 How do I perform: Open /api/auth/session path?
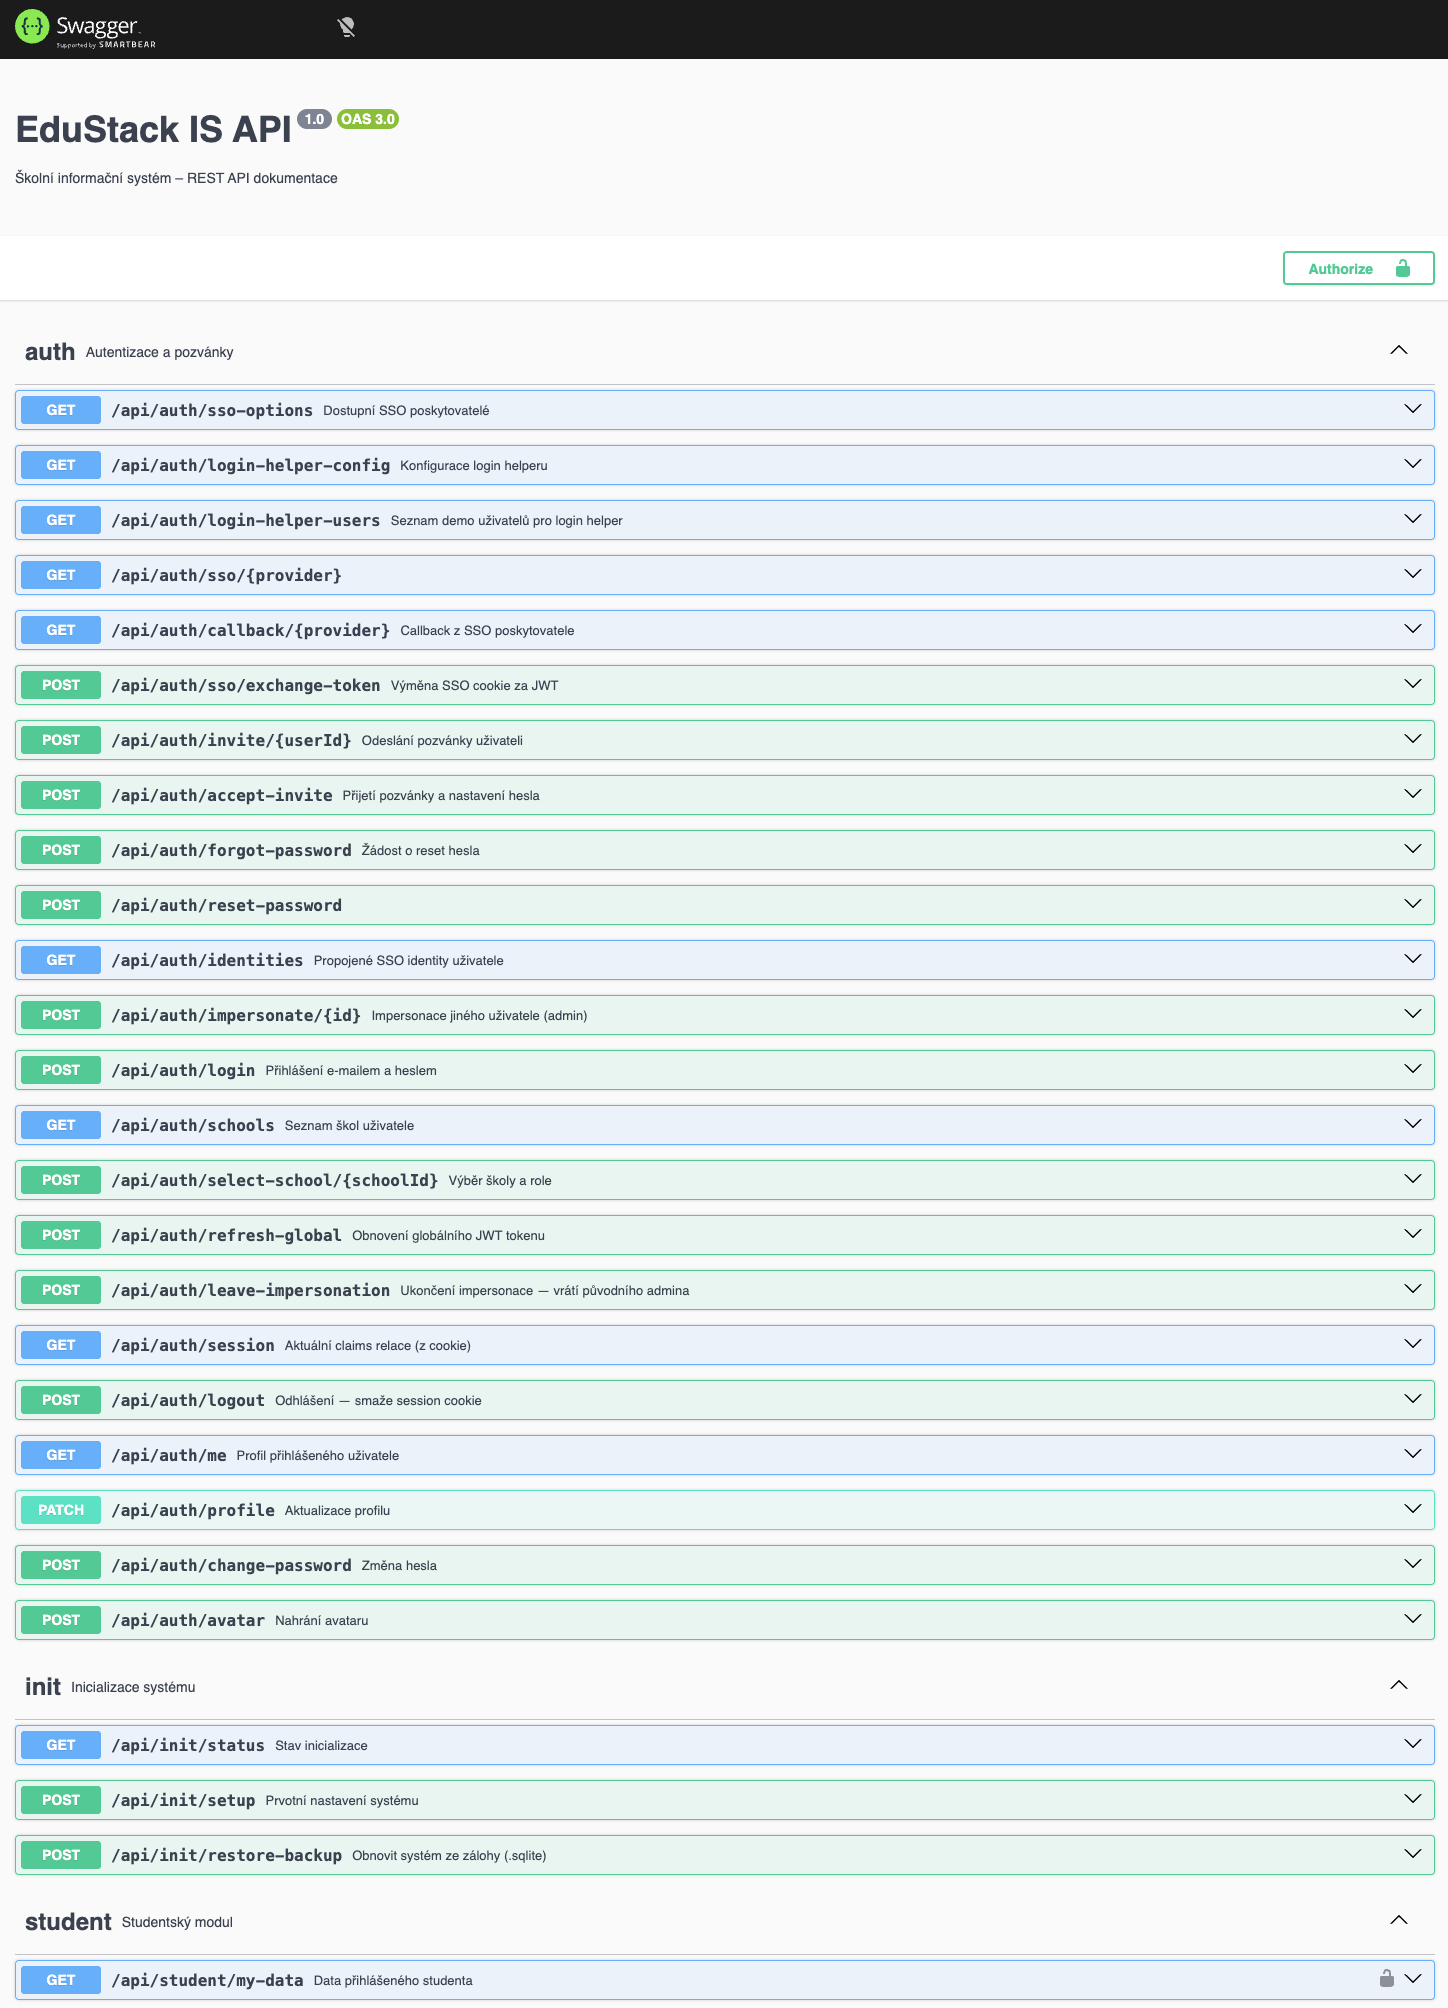coord(193,1345)
